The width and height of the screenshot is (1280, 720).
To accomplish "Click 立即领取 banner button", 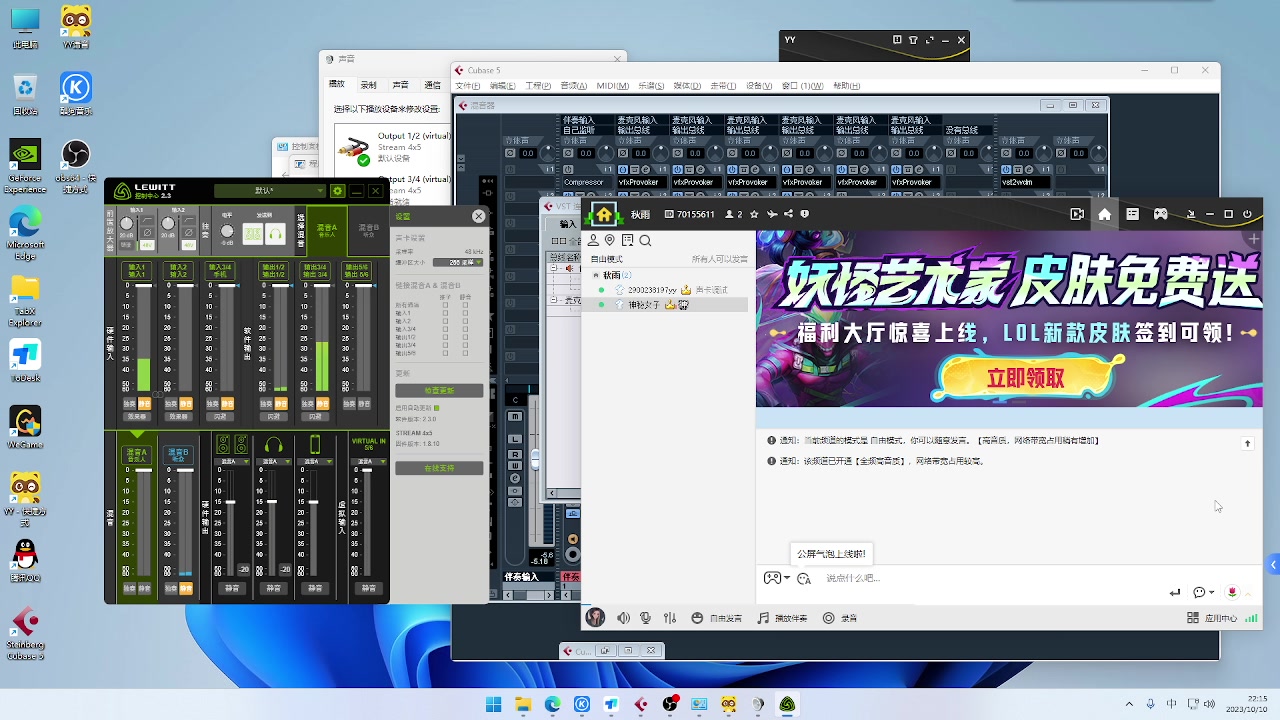I will click(x=1026, y=379).
